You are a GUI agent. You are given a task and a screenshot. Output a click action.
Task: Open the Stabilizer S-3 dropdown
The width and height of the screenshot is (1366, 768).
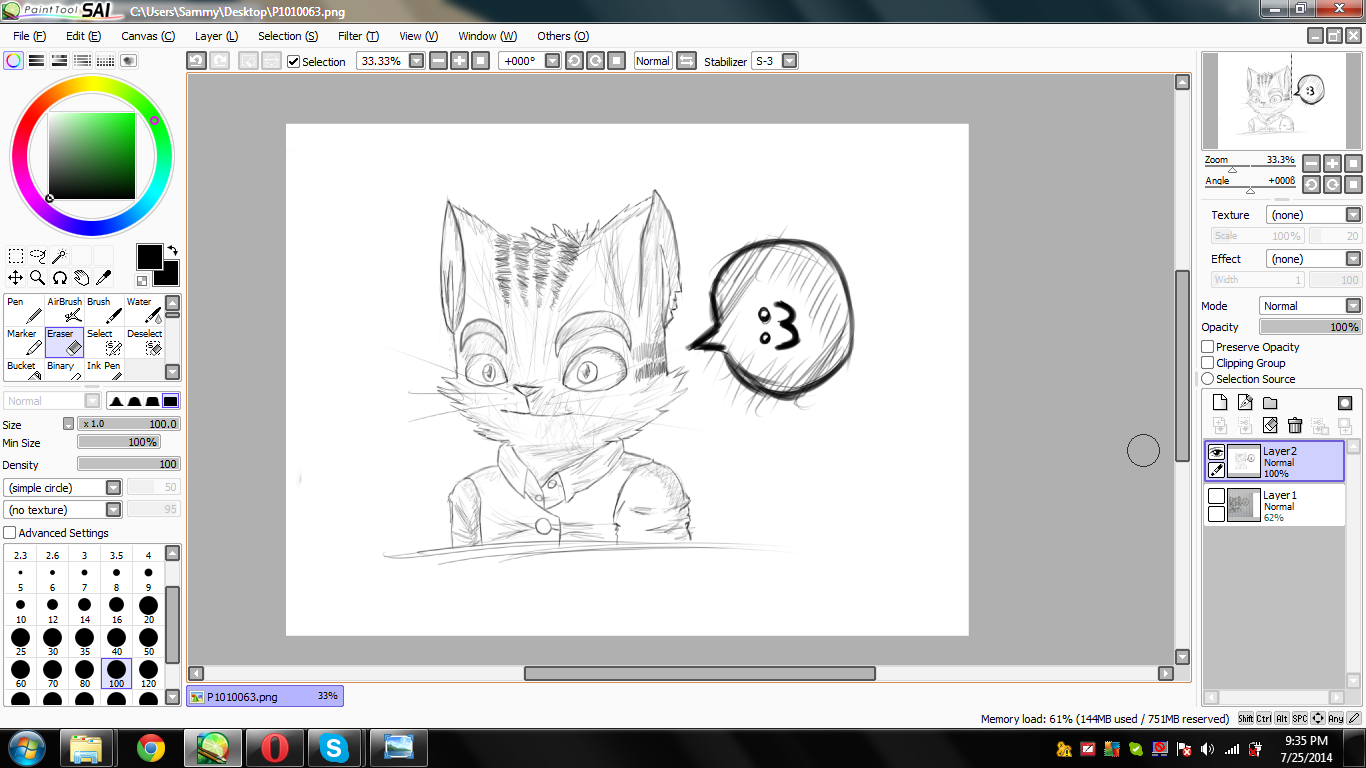coord(790,61)
